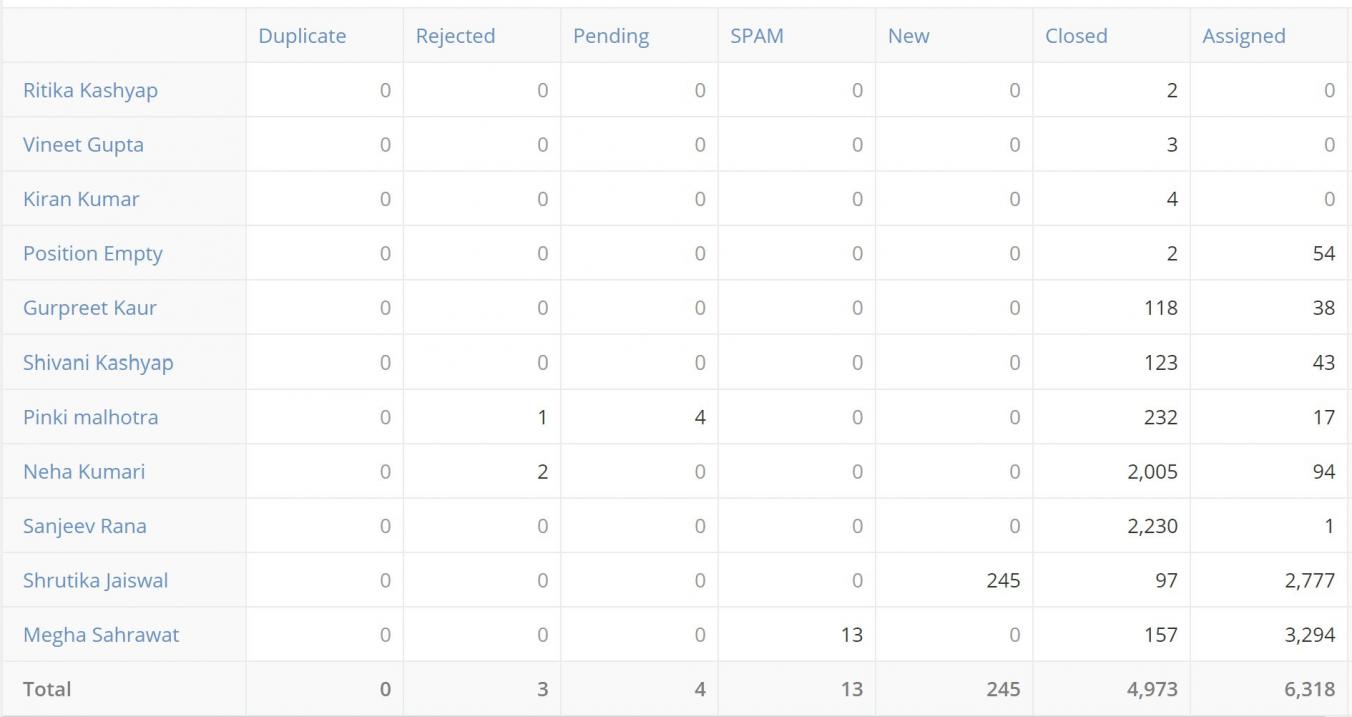Click the Shrutika Jaiswal link
The height and width of the screenshot is (717, 1352).
pyautogui.click(x=95, y=580)
